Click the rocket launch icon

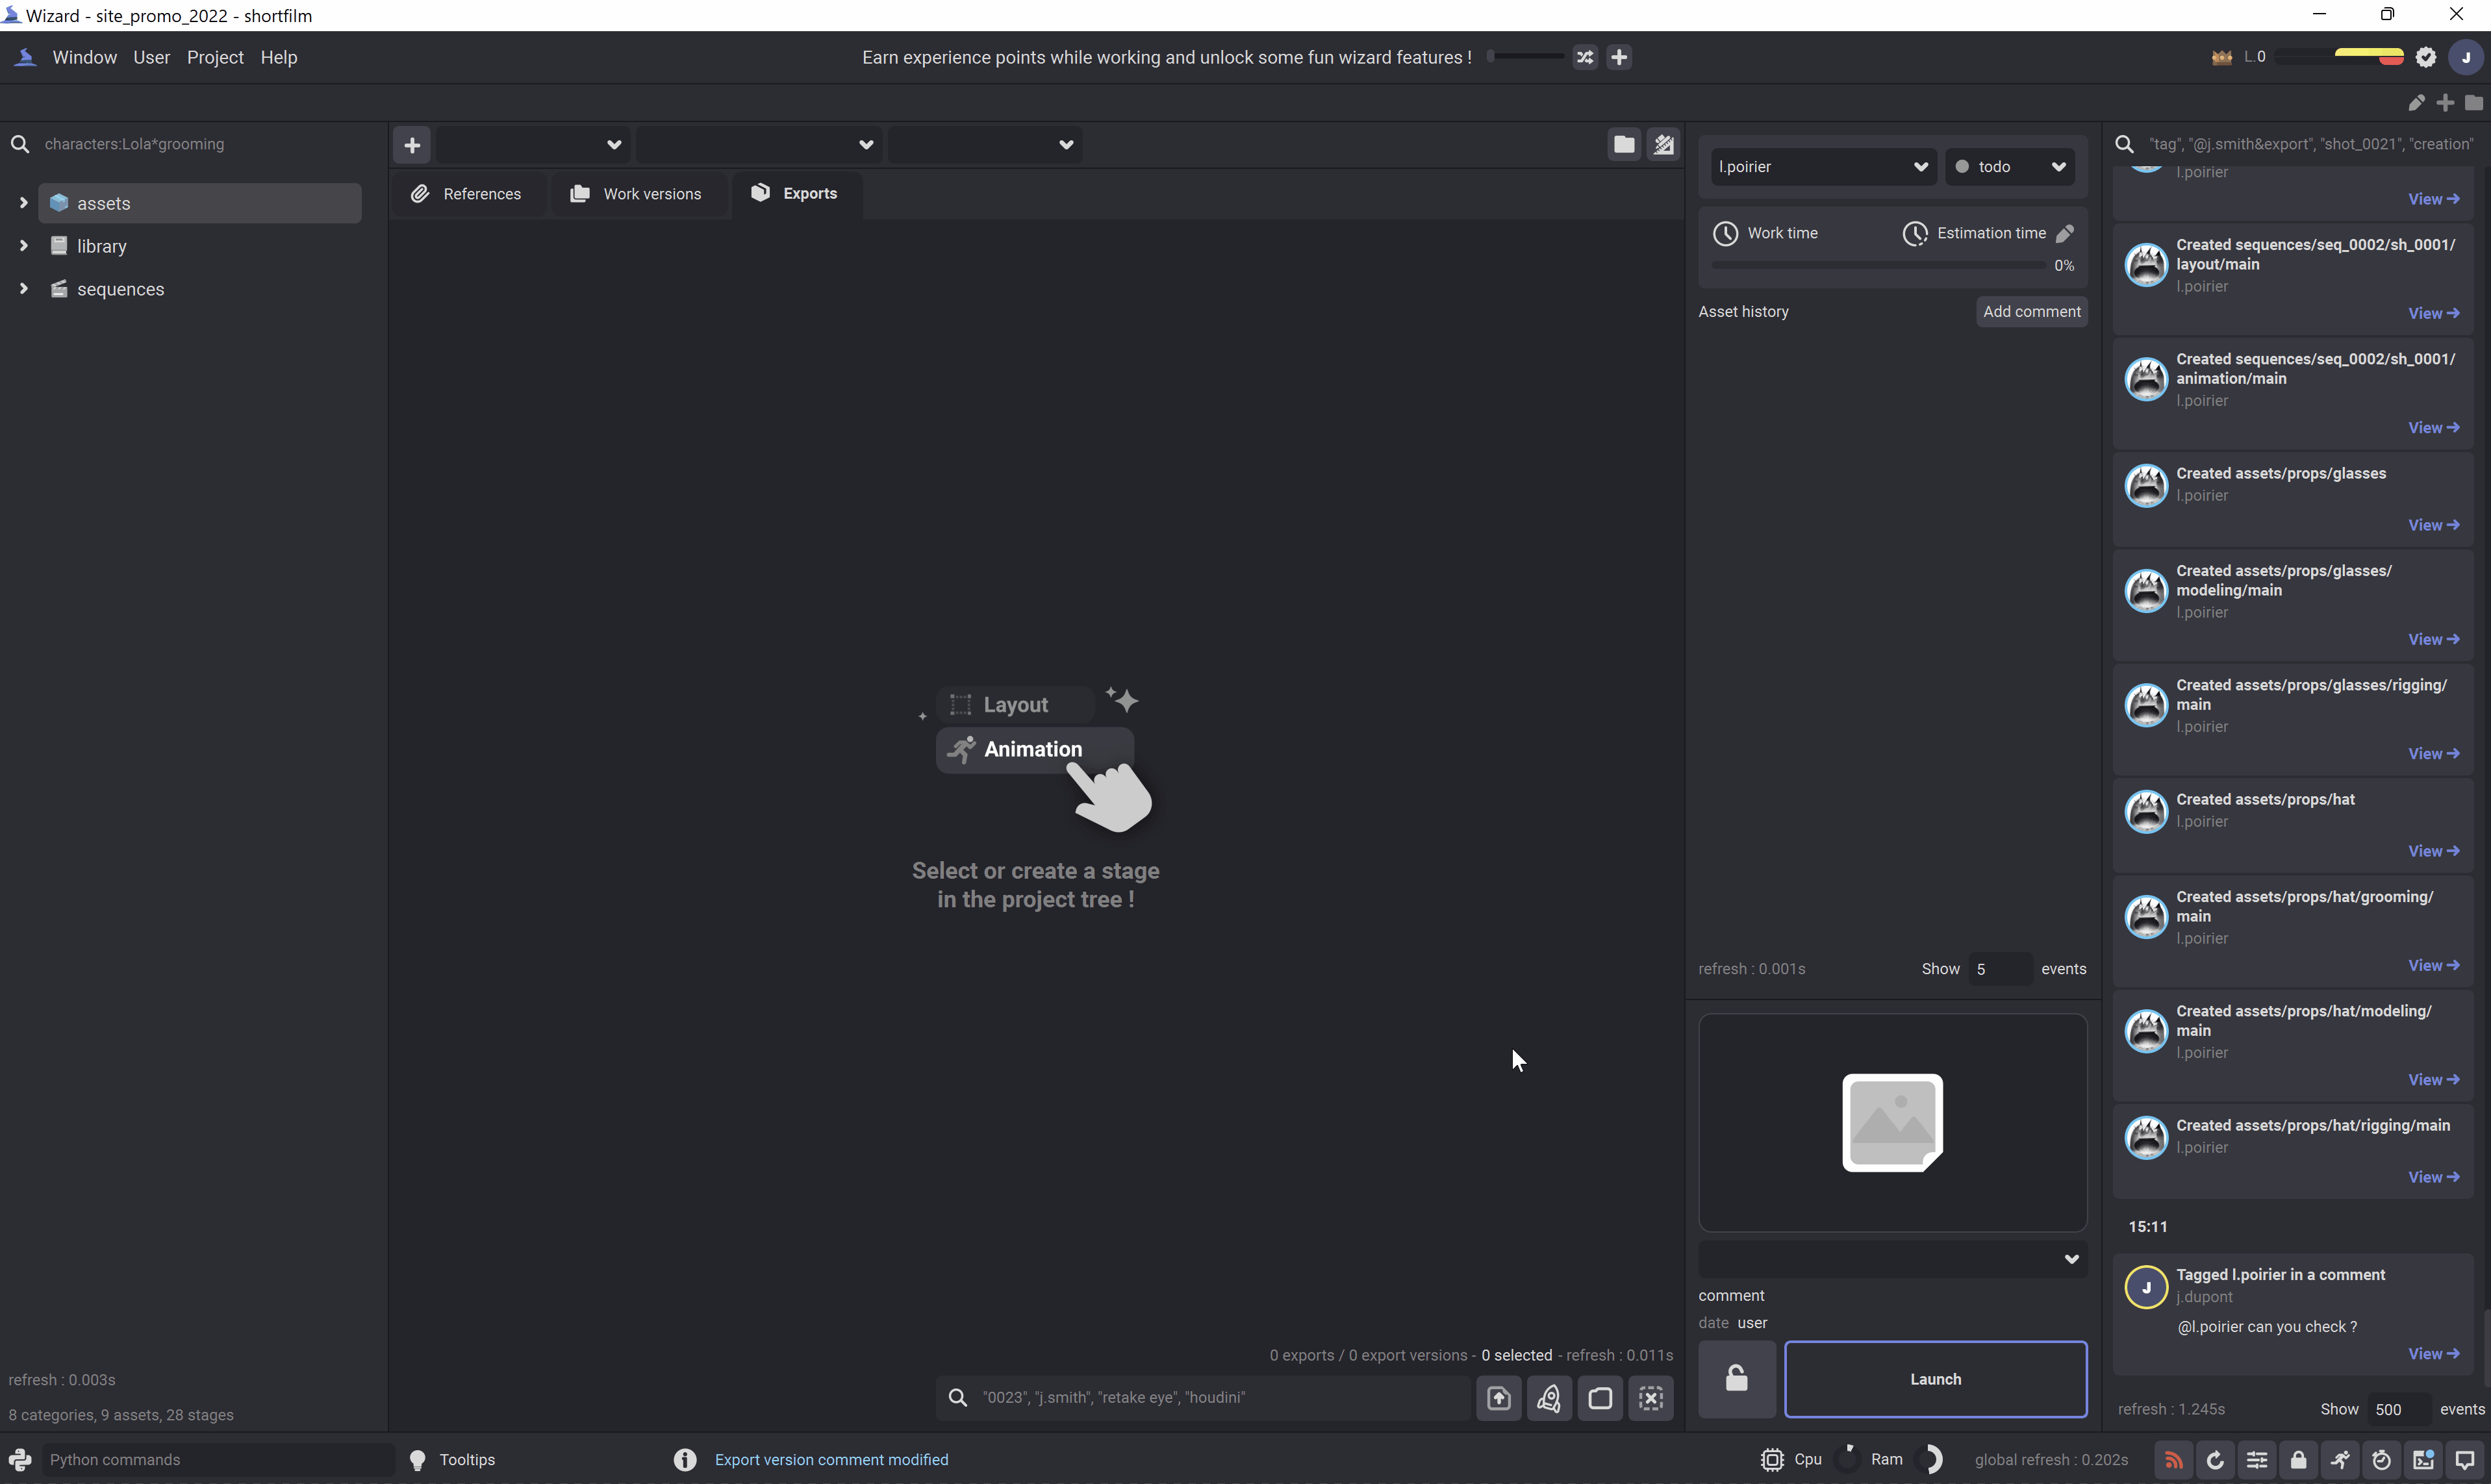tap(1549, 1398)
